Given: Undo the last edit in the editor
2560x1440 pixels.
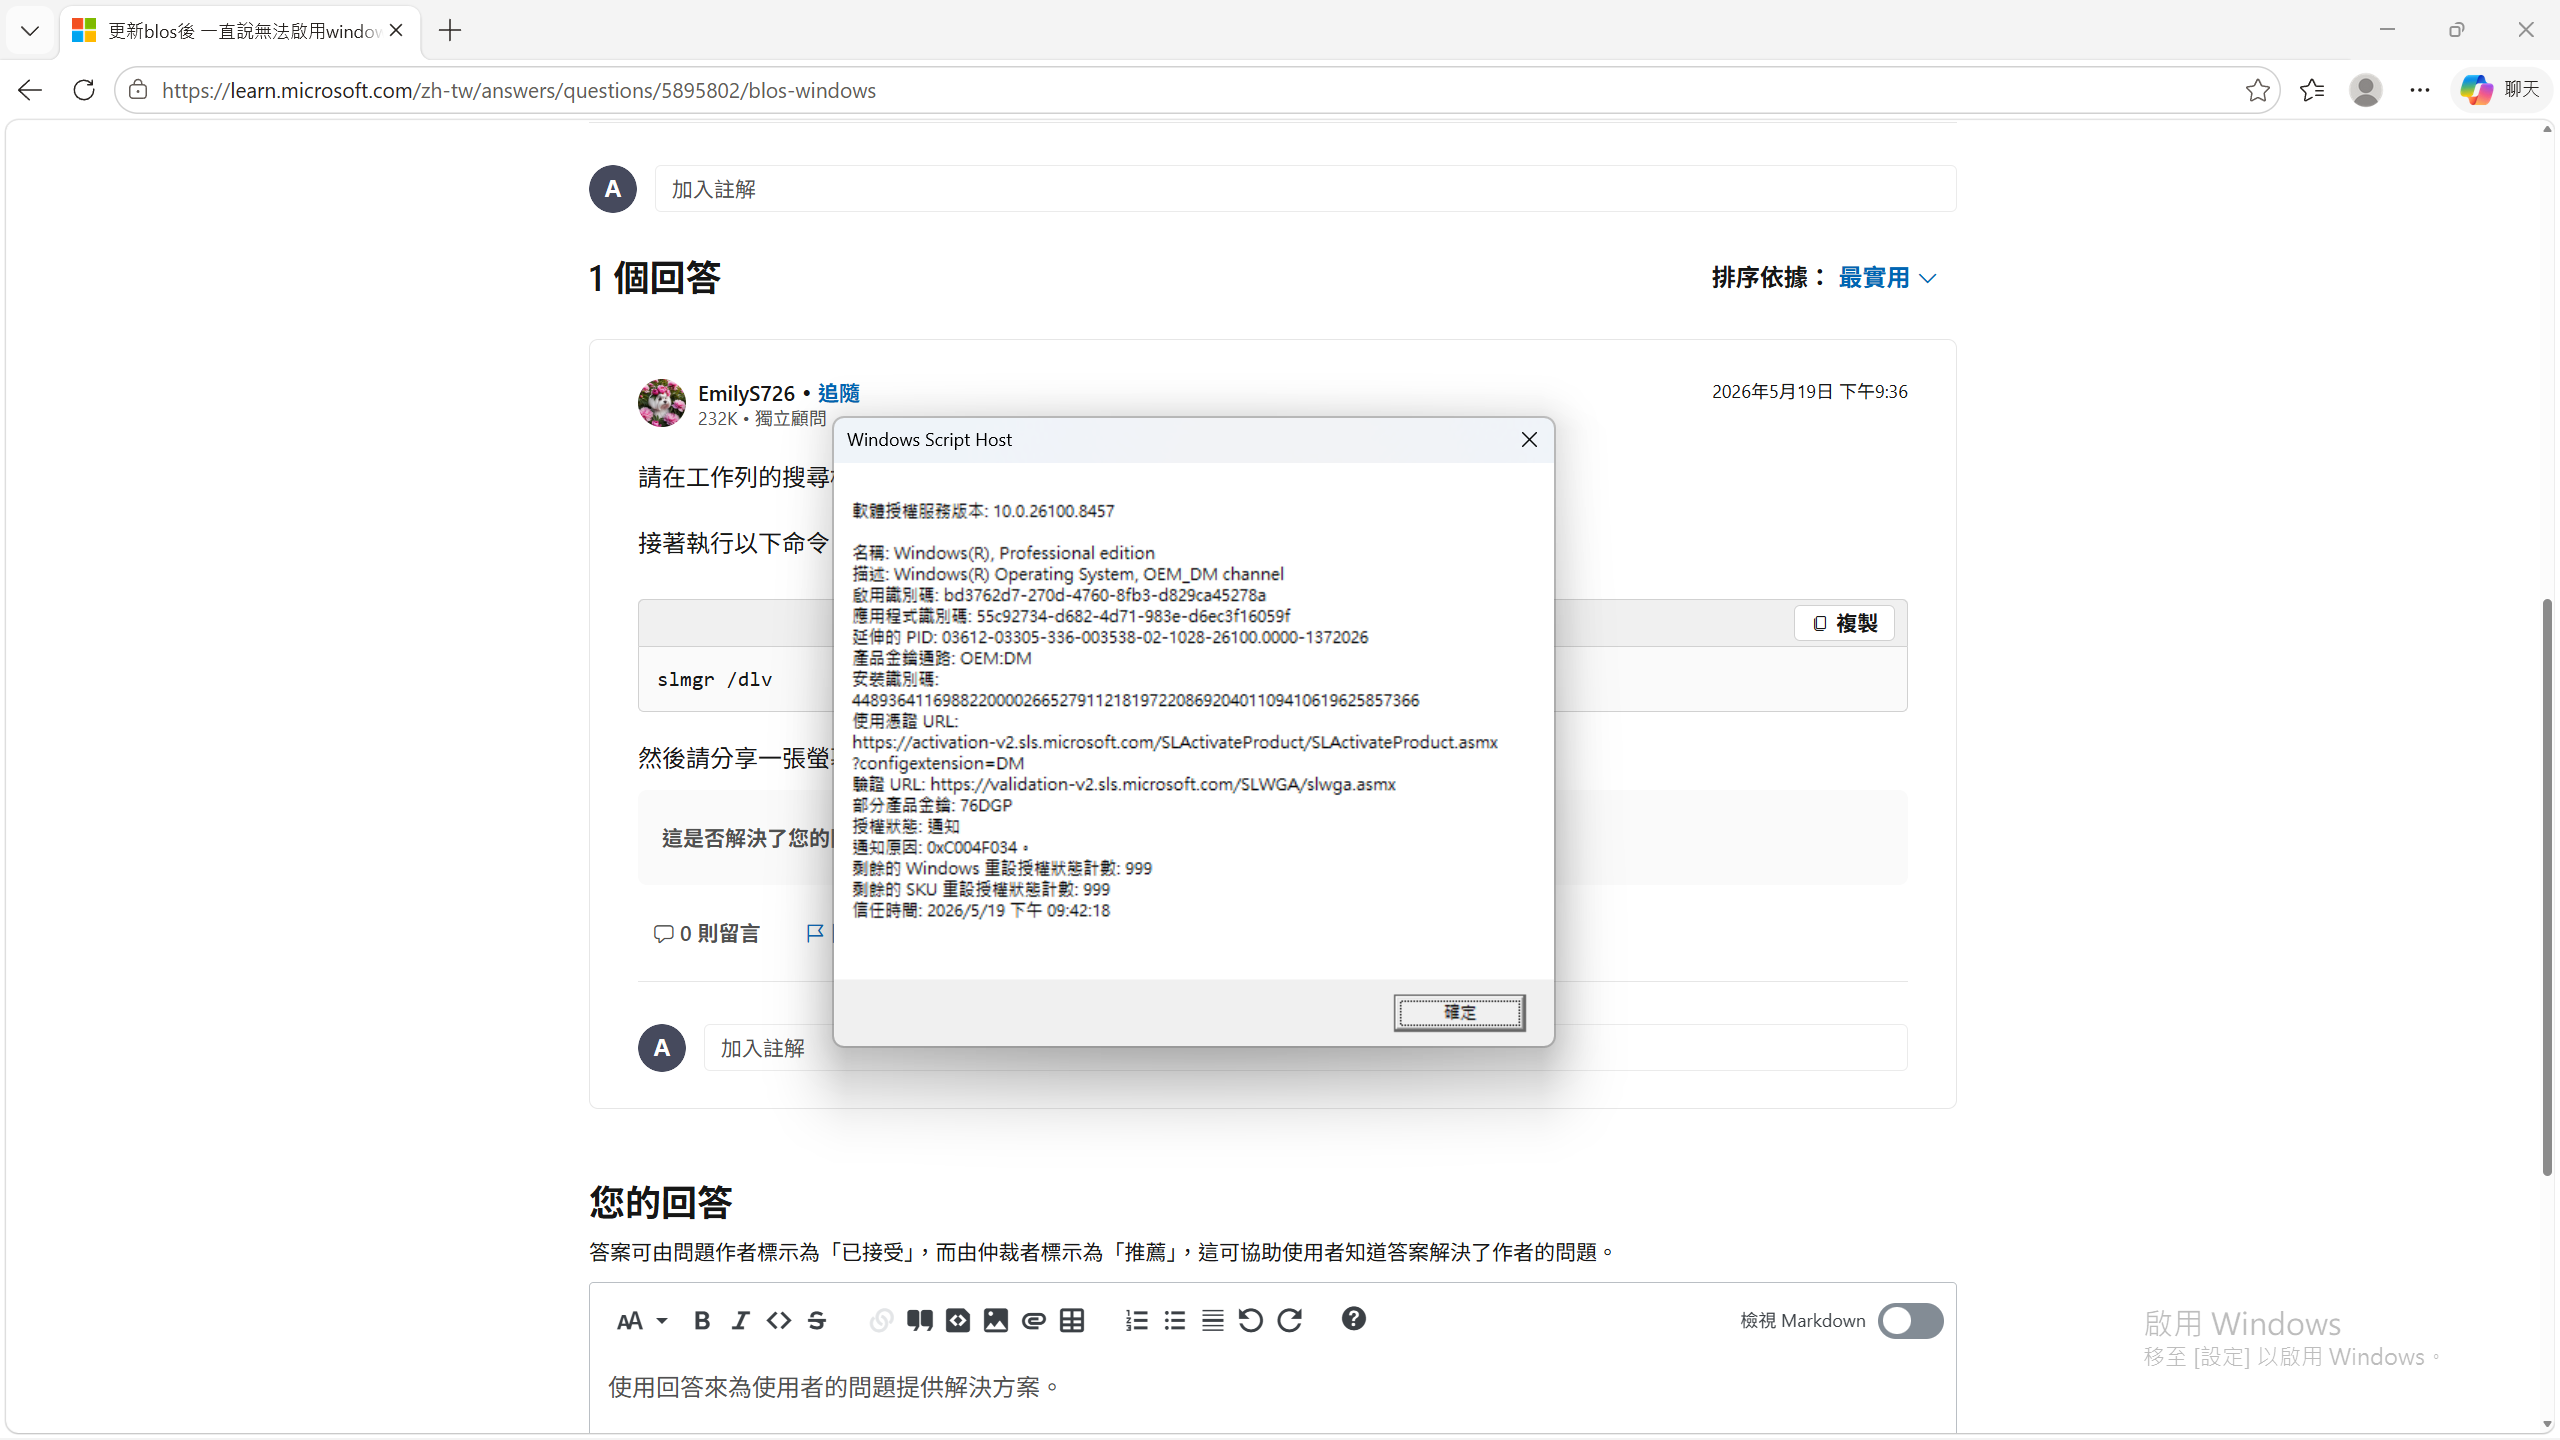Looking at the screenshot, I should pyautogui.click(x=1251, y=1321).
